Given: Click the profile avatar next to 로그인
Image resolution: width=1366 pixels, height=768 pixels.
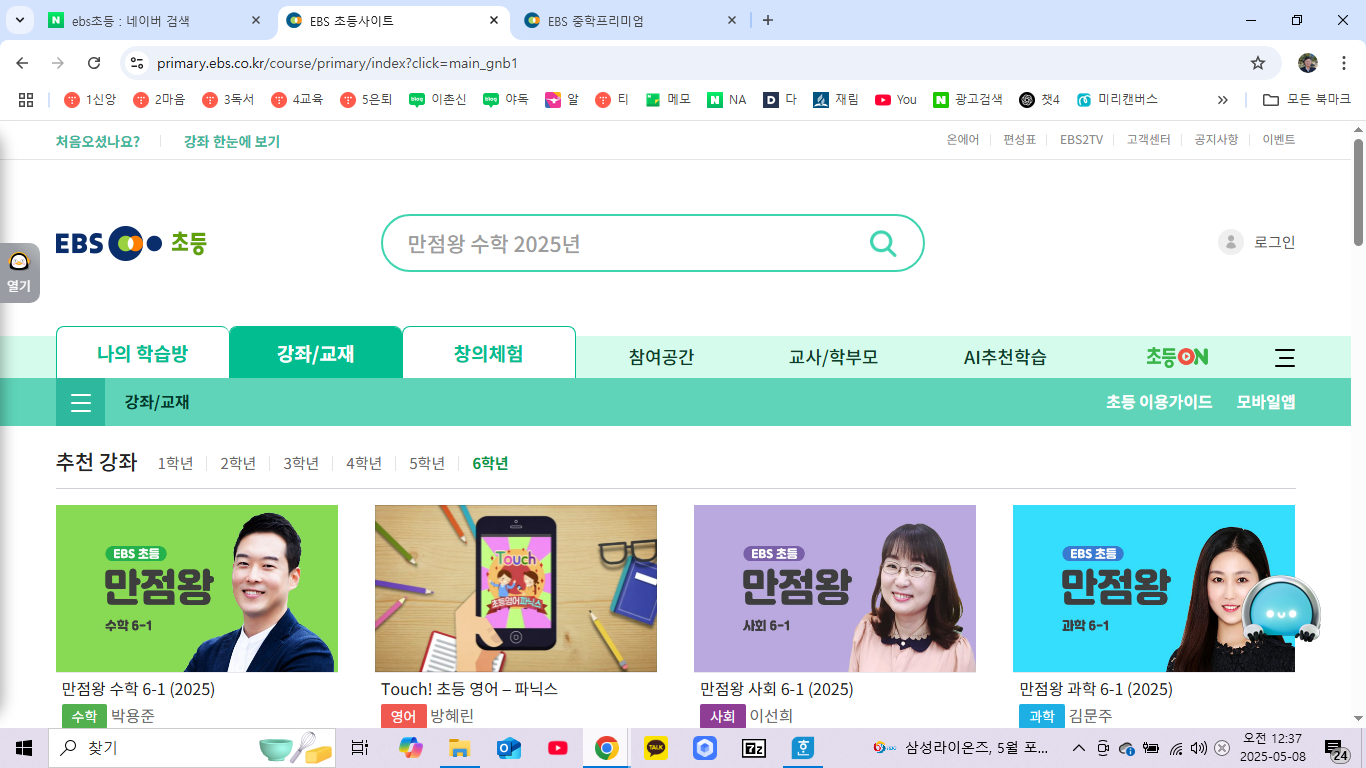Looking at the screenshot, I should click(x=1230, y=242).
